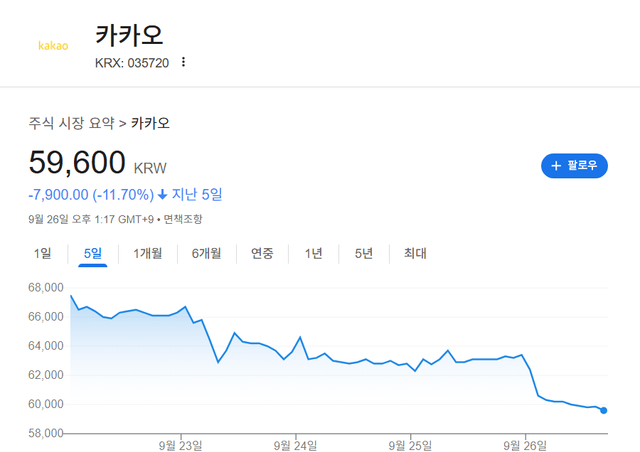Show the 1년 chart range
The width and height of the screenshot is (640, 452).
point(313,253)
